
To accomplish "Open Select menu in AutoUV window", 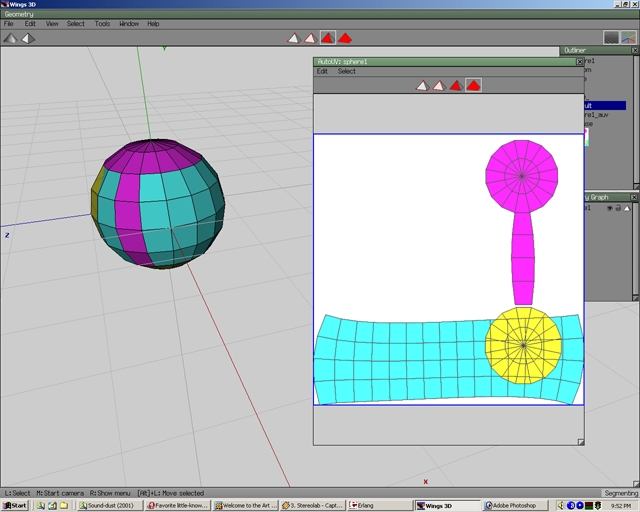I will pyautogui.click(x=347, y=71).
